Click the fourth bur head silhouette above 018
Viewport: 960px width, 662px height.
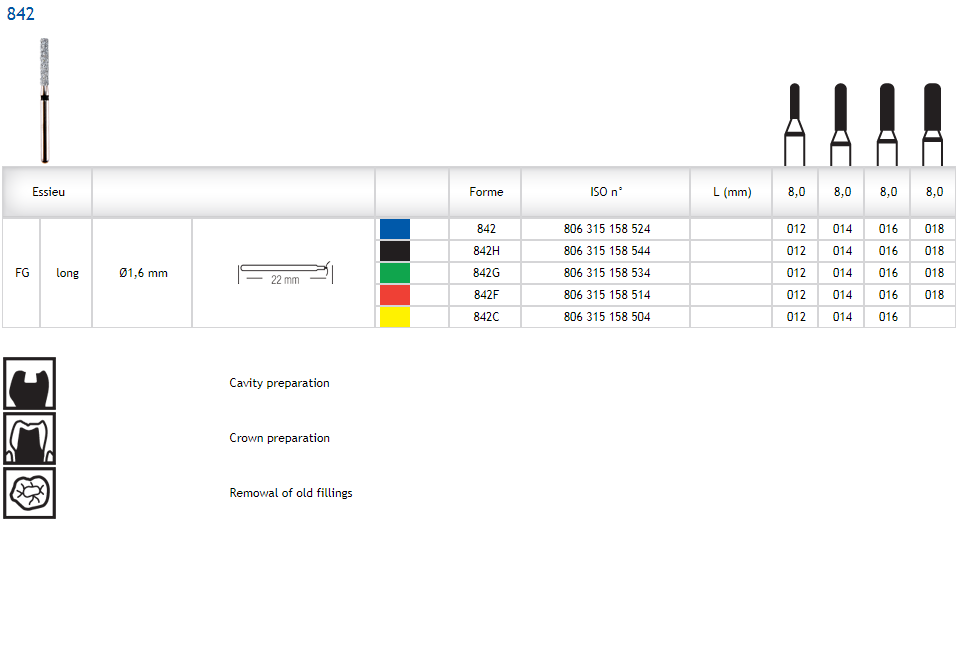click(x=932, y=124)
